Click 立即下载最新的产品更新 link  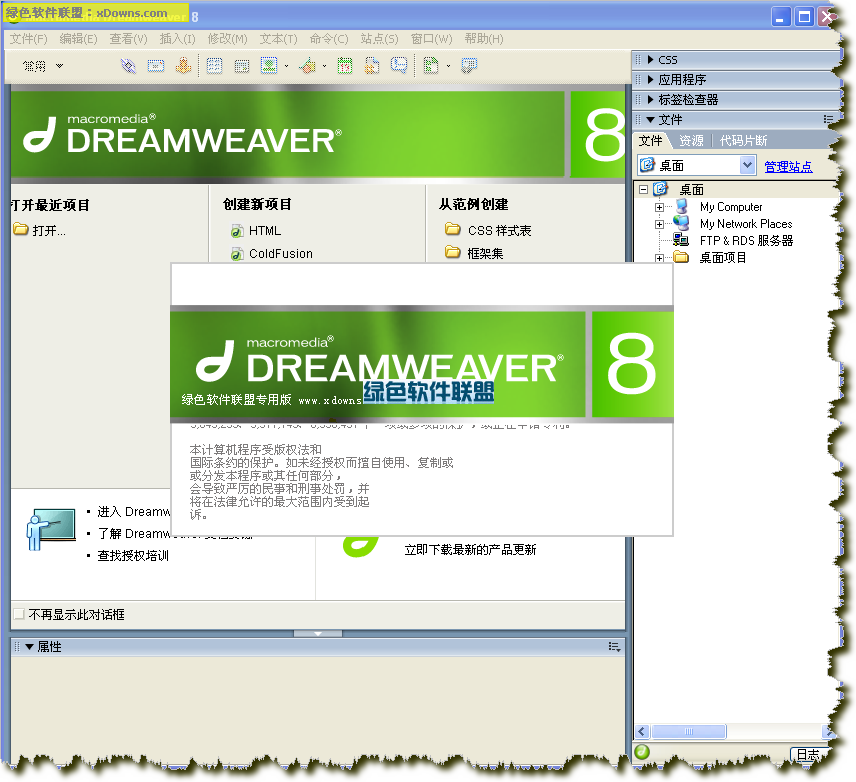pos(470,550)
